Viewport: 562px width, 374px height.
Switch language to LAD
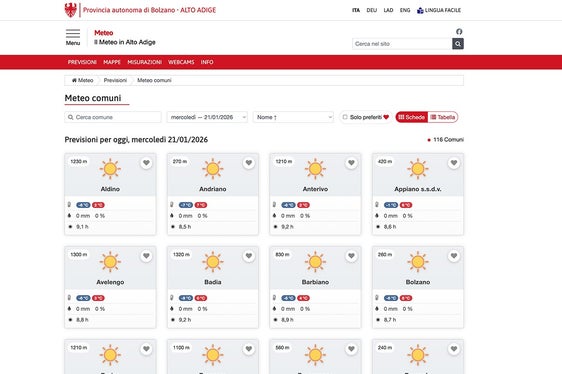tap(388, 10)
